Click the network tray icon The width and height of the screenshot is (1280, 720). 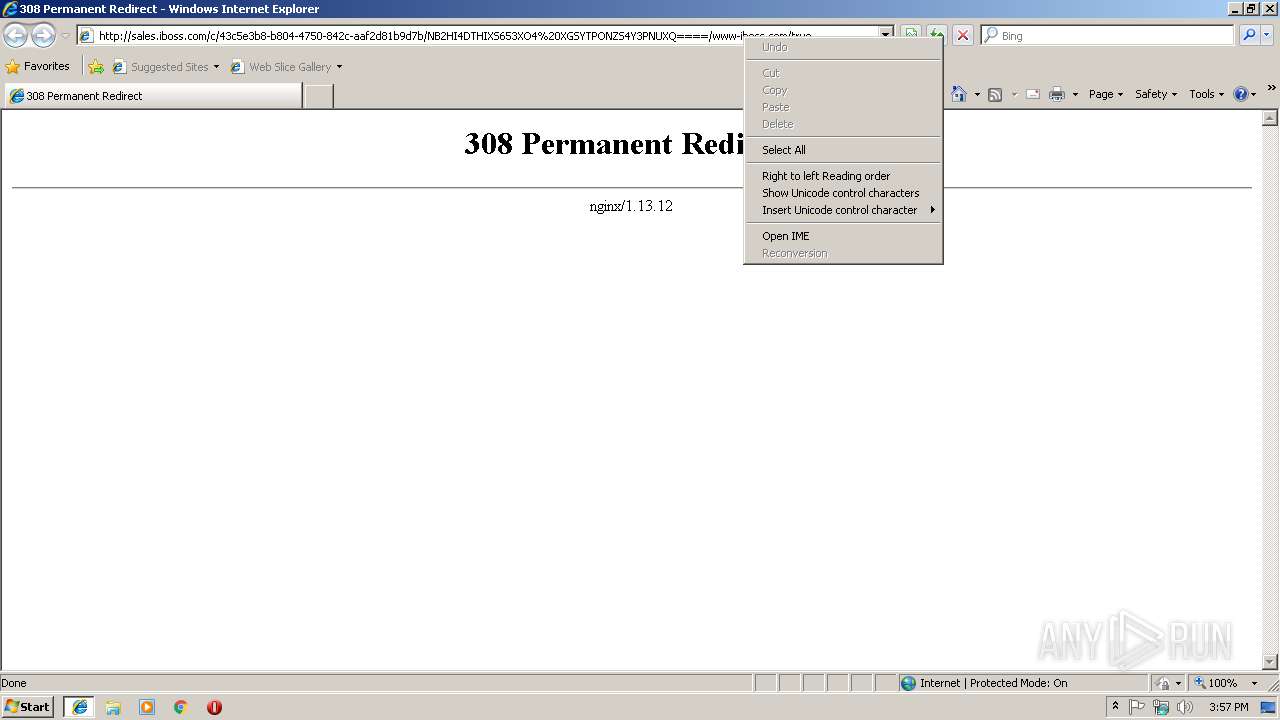click(x=1161, y=707)
